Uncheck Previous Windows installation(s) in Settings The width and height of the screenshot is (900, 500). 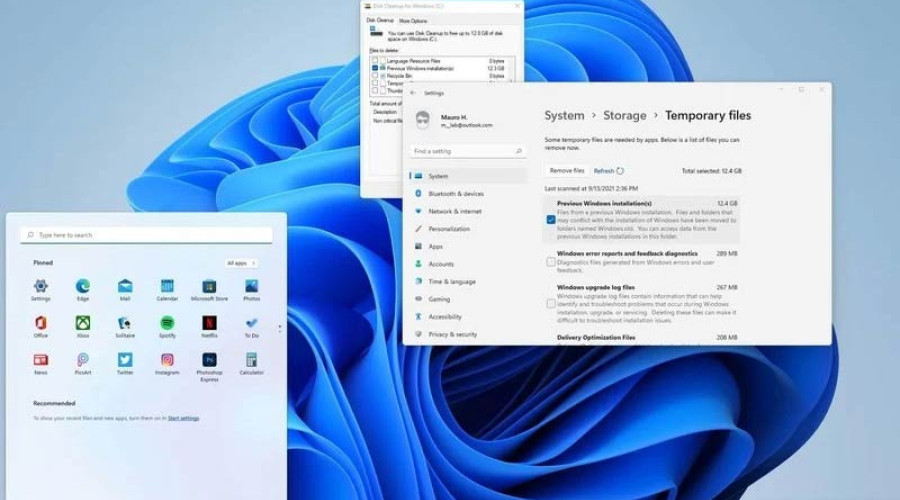pos(551,219)
